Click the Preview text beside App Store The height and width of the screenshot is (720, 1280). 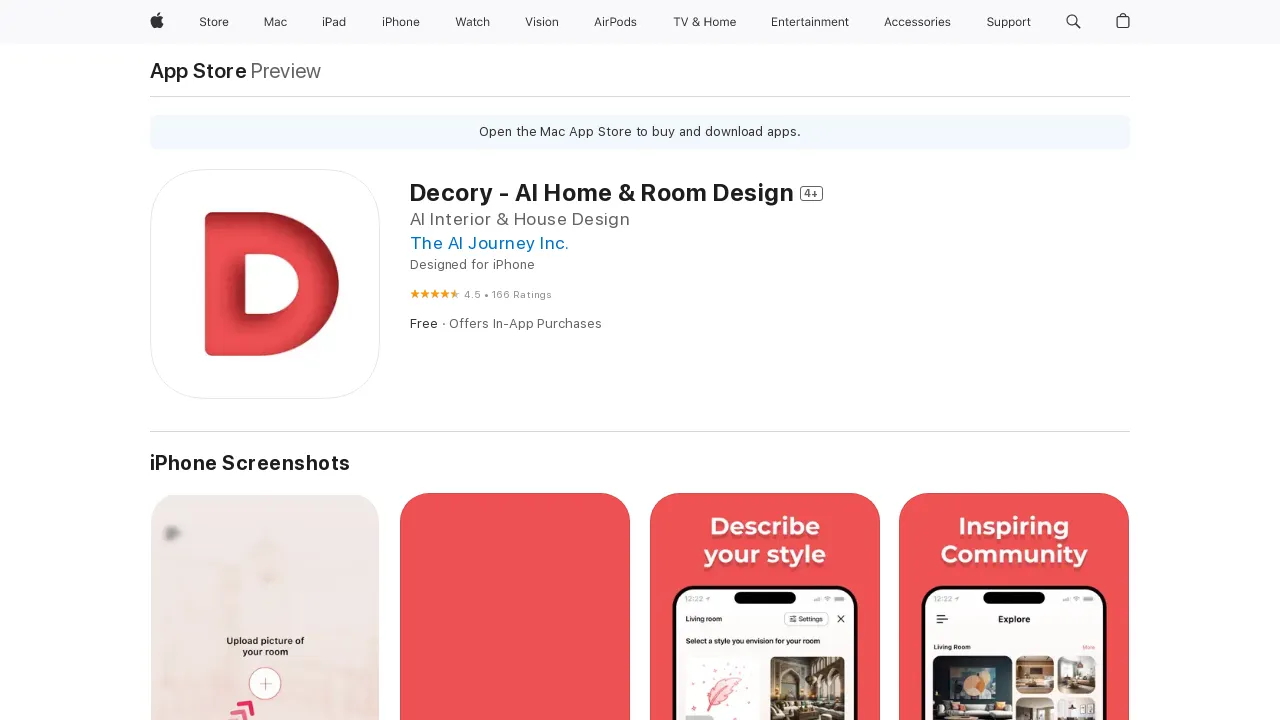click(286, 71)
